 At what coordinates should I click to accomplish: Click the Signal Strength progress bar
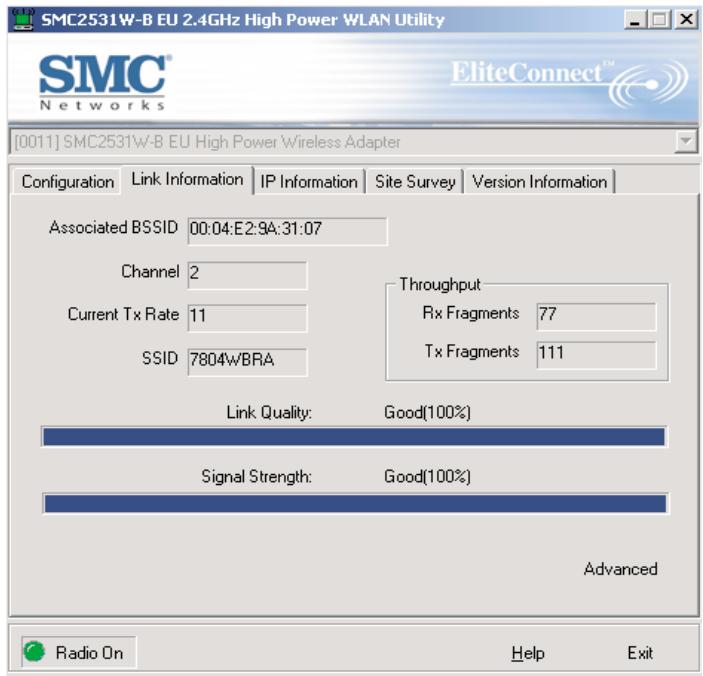tap(355, 503)
